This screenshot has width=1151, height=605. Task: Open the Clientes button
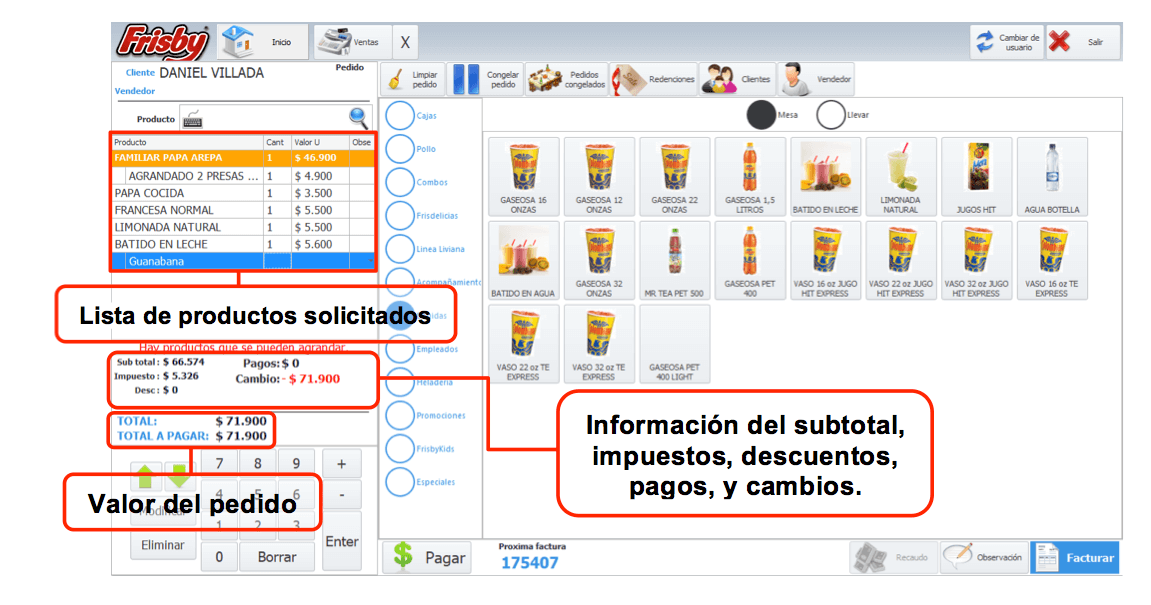point(736,79)
